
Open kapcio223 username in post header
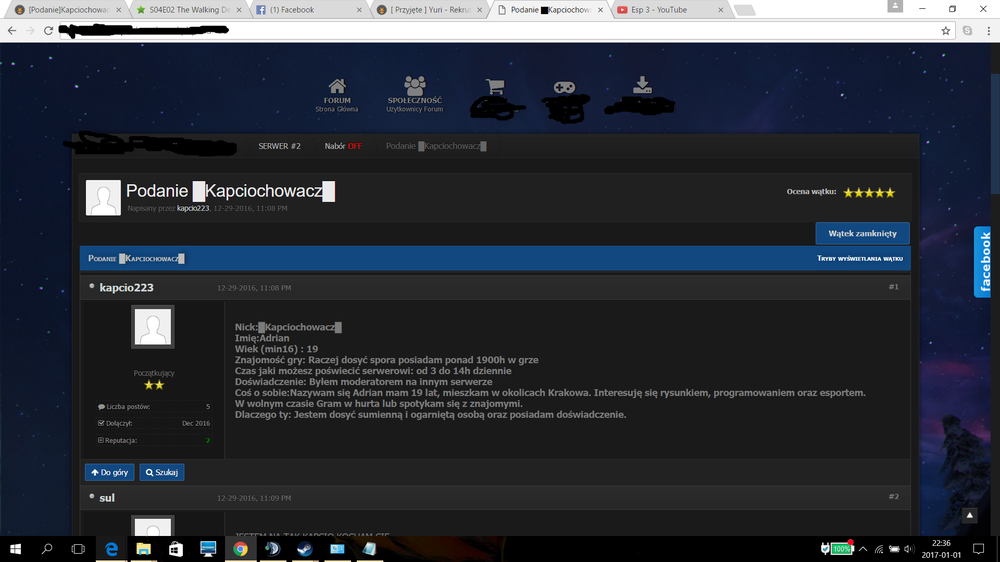click(126, 288)
